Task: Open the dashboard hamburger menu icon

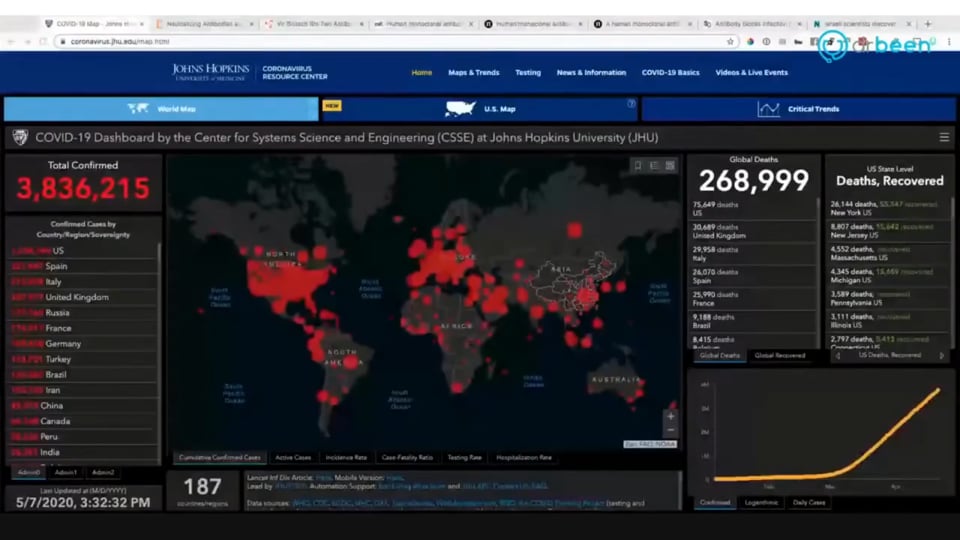Action: click(944, 137)
